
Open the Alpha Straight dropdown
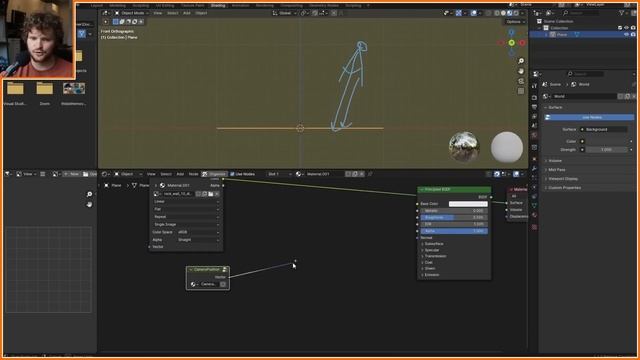[x=198, y=240]
